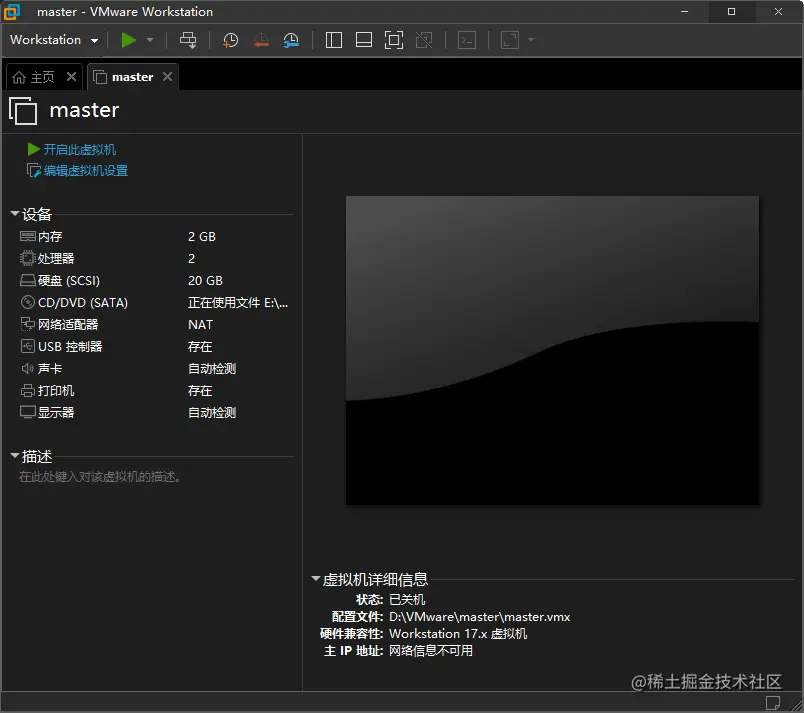This screenshot has width=804, height=713.
Task: Enter full screen mode icon
Action: [394, 40]
